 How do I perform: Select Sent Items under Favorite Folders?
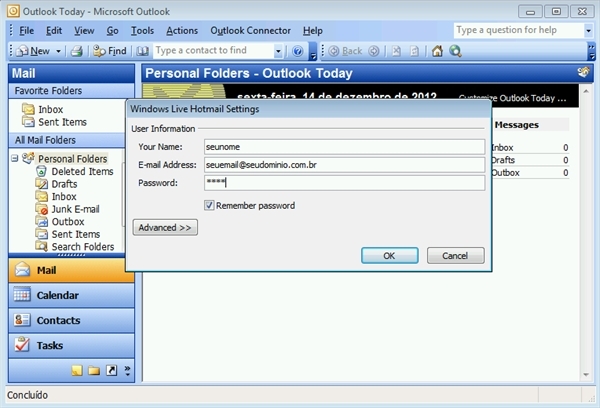(x=54, y=122)
